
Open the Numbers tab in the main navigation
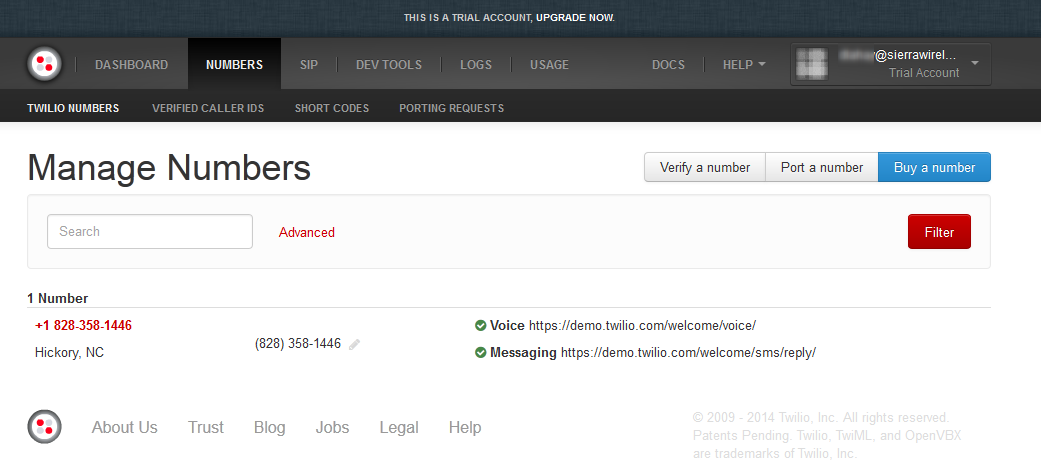click(x=234, y=65)
